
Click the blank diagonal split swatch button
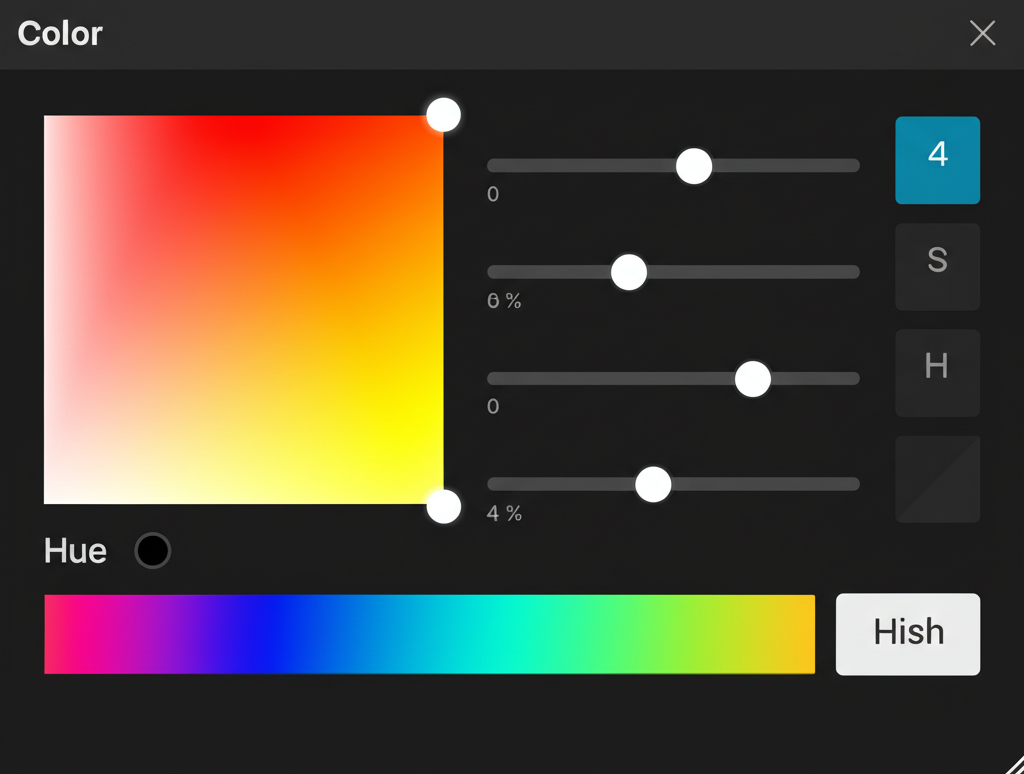coord(937,479)
